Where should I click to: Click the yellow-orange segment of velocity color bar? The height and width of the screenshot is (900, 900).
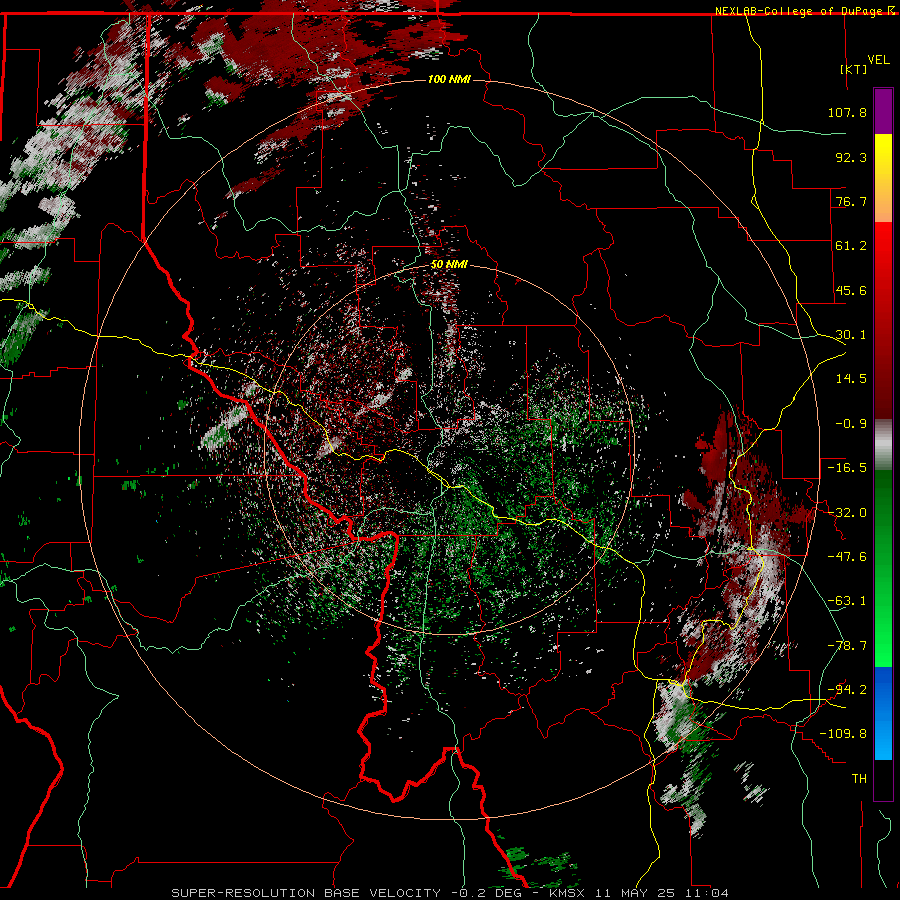pyautogui.click(x=883, y=178)
